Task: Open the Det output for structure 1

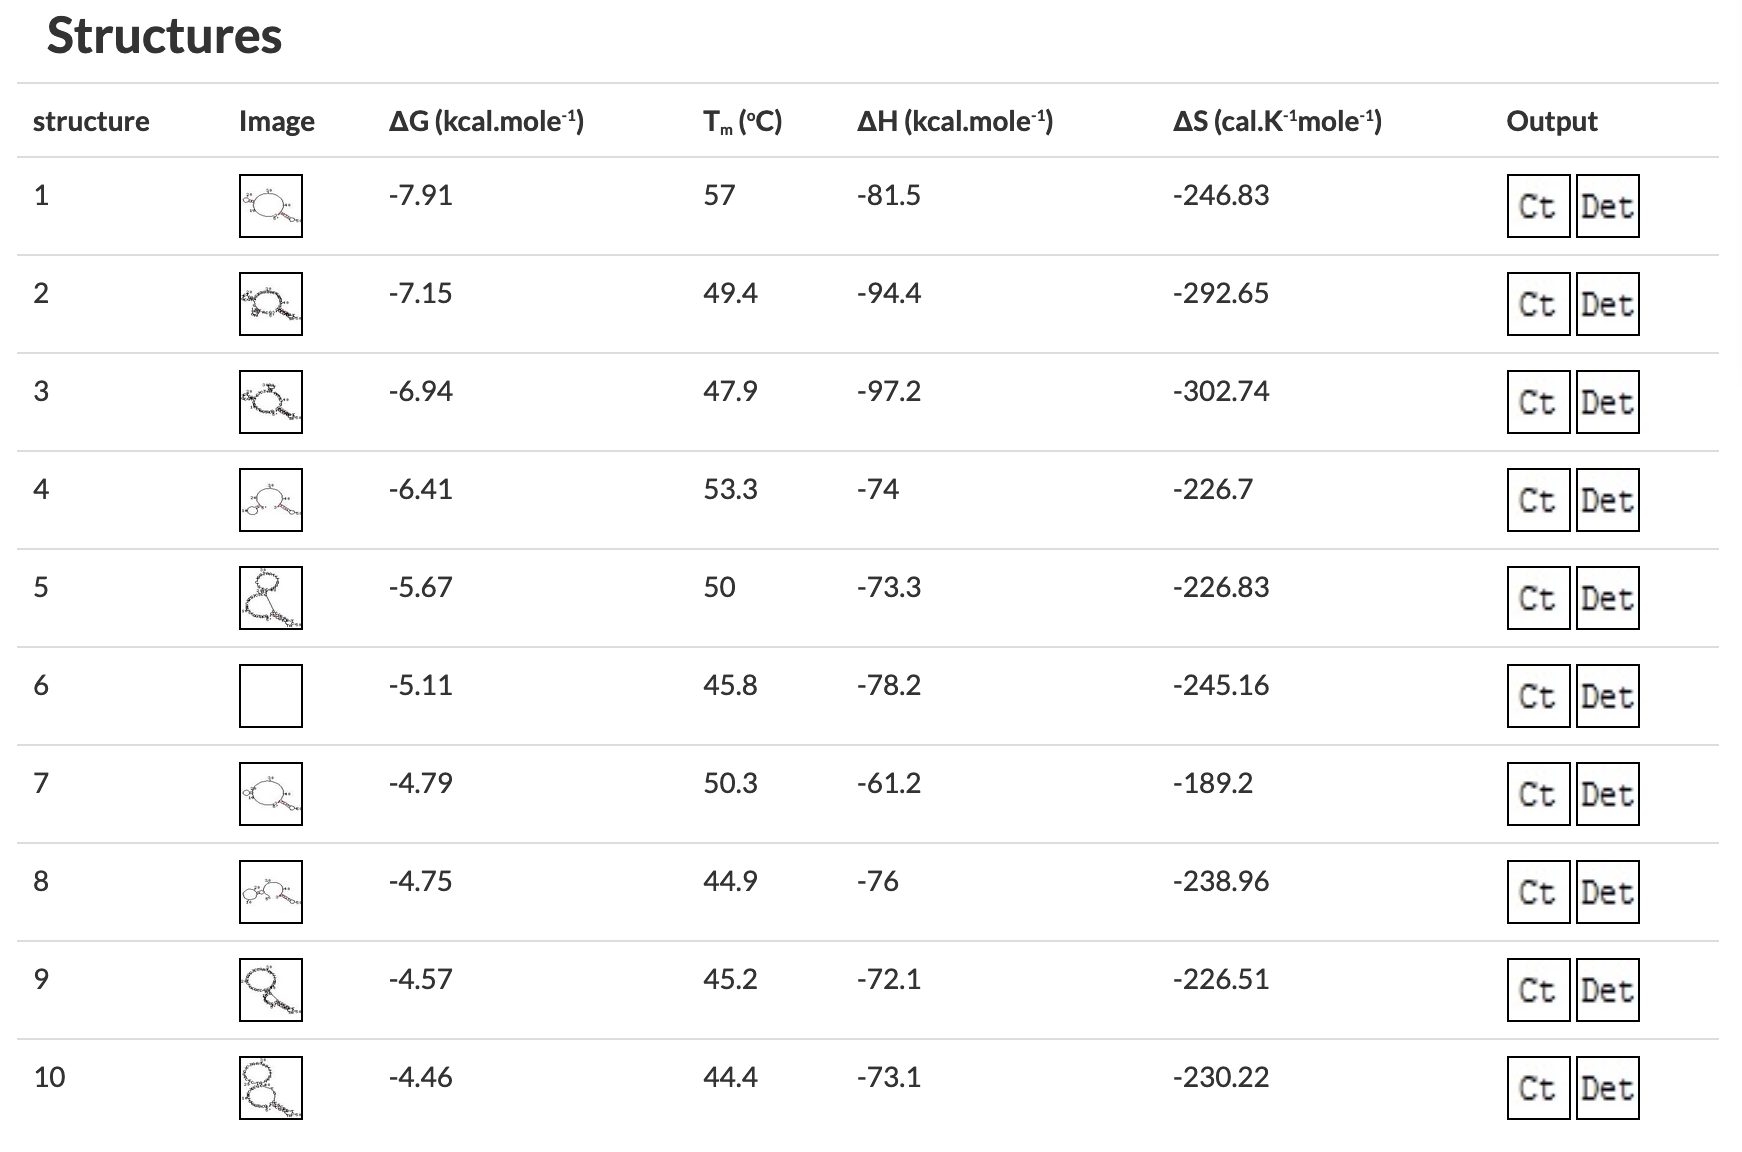Action: pyautogui.click(x=1607, y=206)
